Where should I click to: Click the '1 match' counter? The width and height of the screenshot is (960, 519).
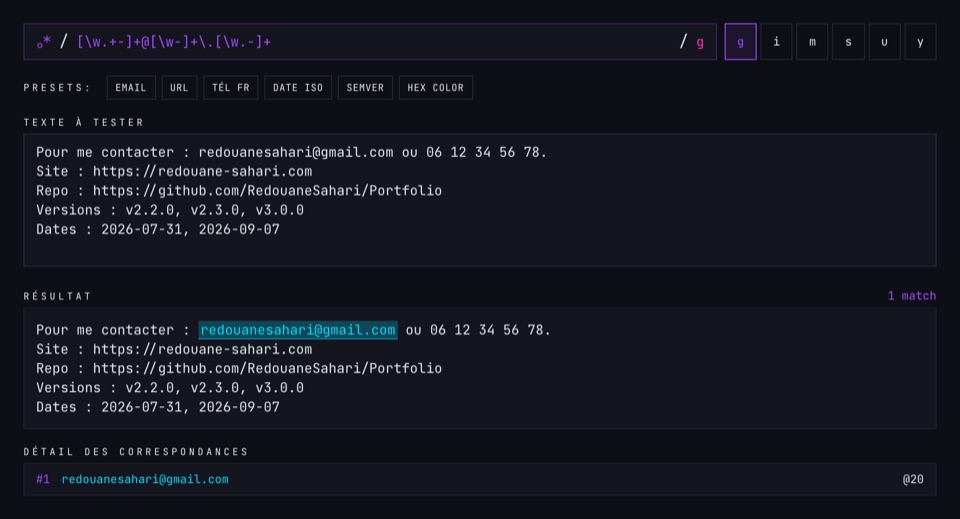point(912,296)
